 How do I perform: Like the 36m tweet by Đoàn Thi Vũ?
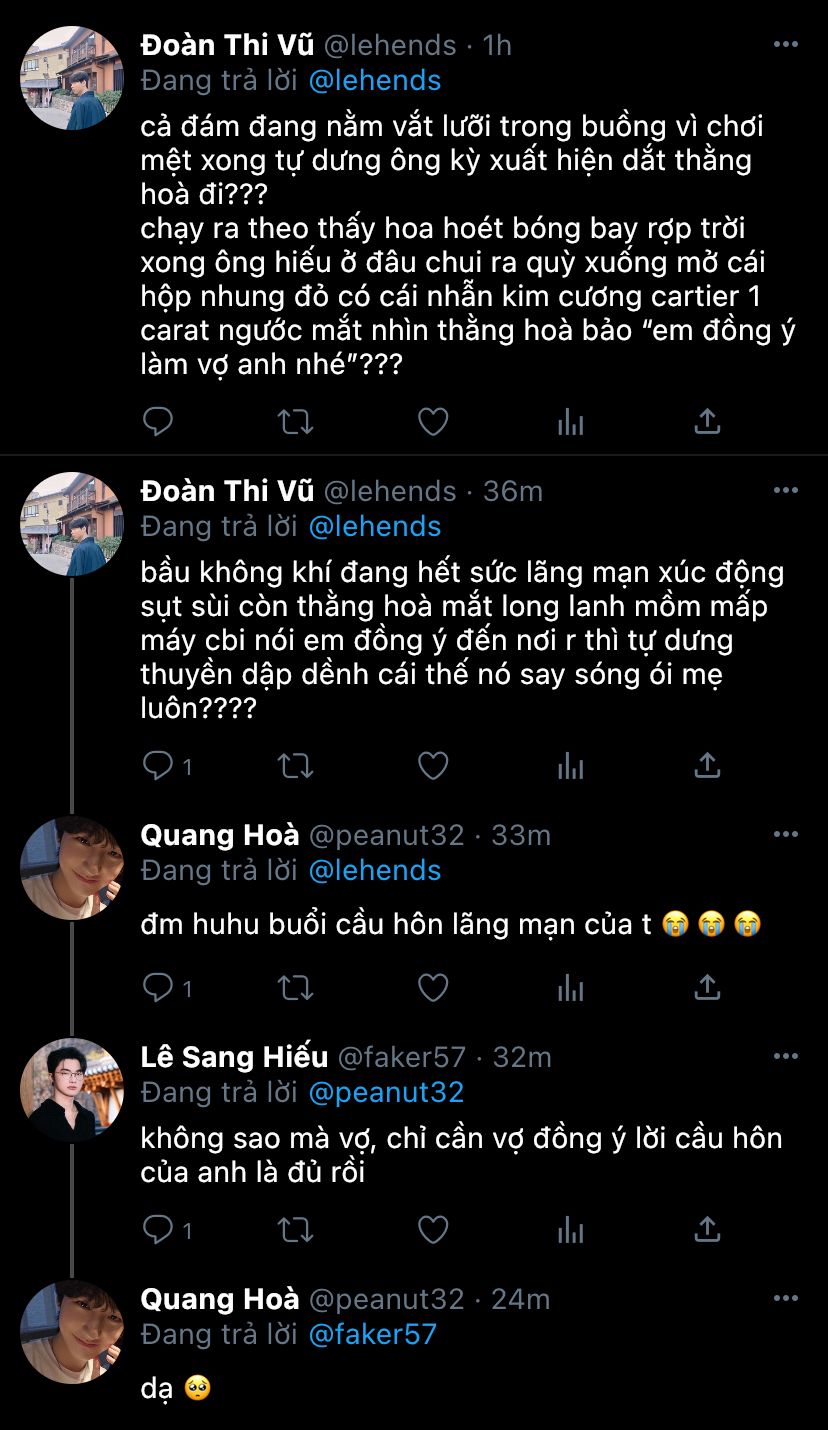coord(432,766)
